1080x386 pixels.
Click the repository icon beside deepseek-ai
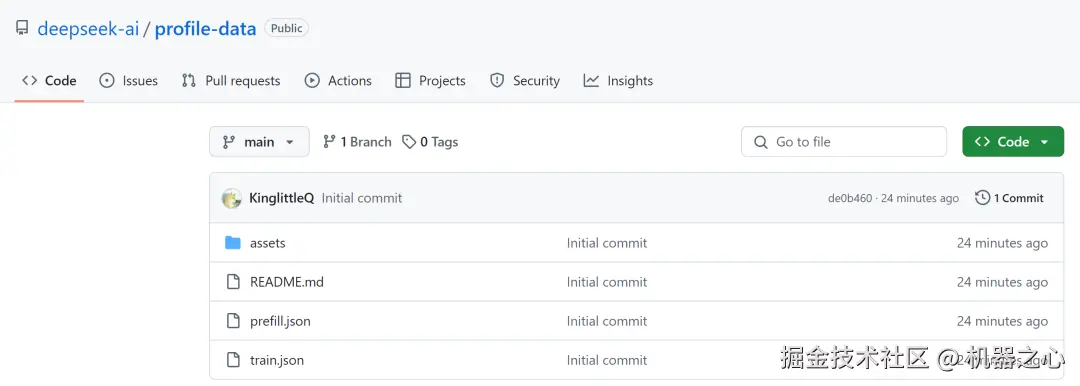[x=22, y=28]
